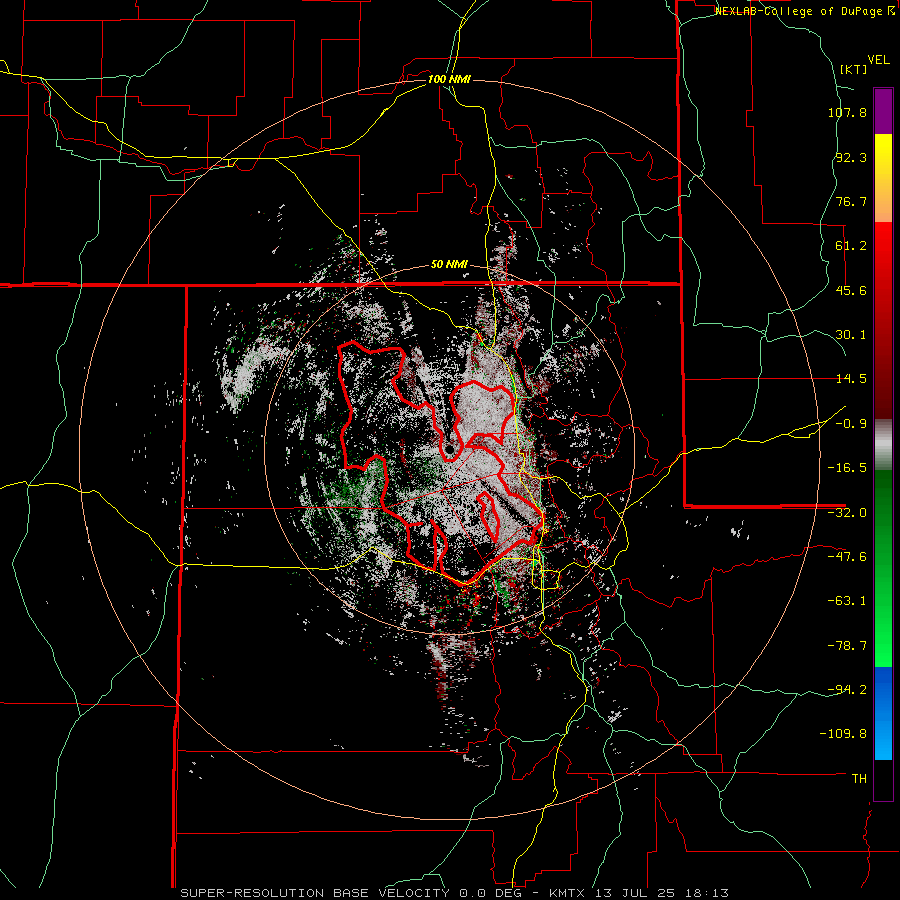Image resolution: width=900 pixels, height=900 pixels.
Task: Click the -109.8 legend value
Action: click(844, 734)
